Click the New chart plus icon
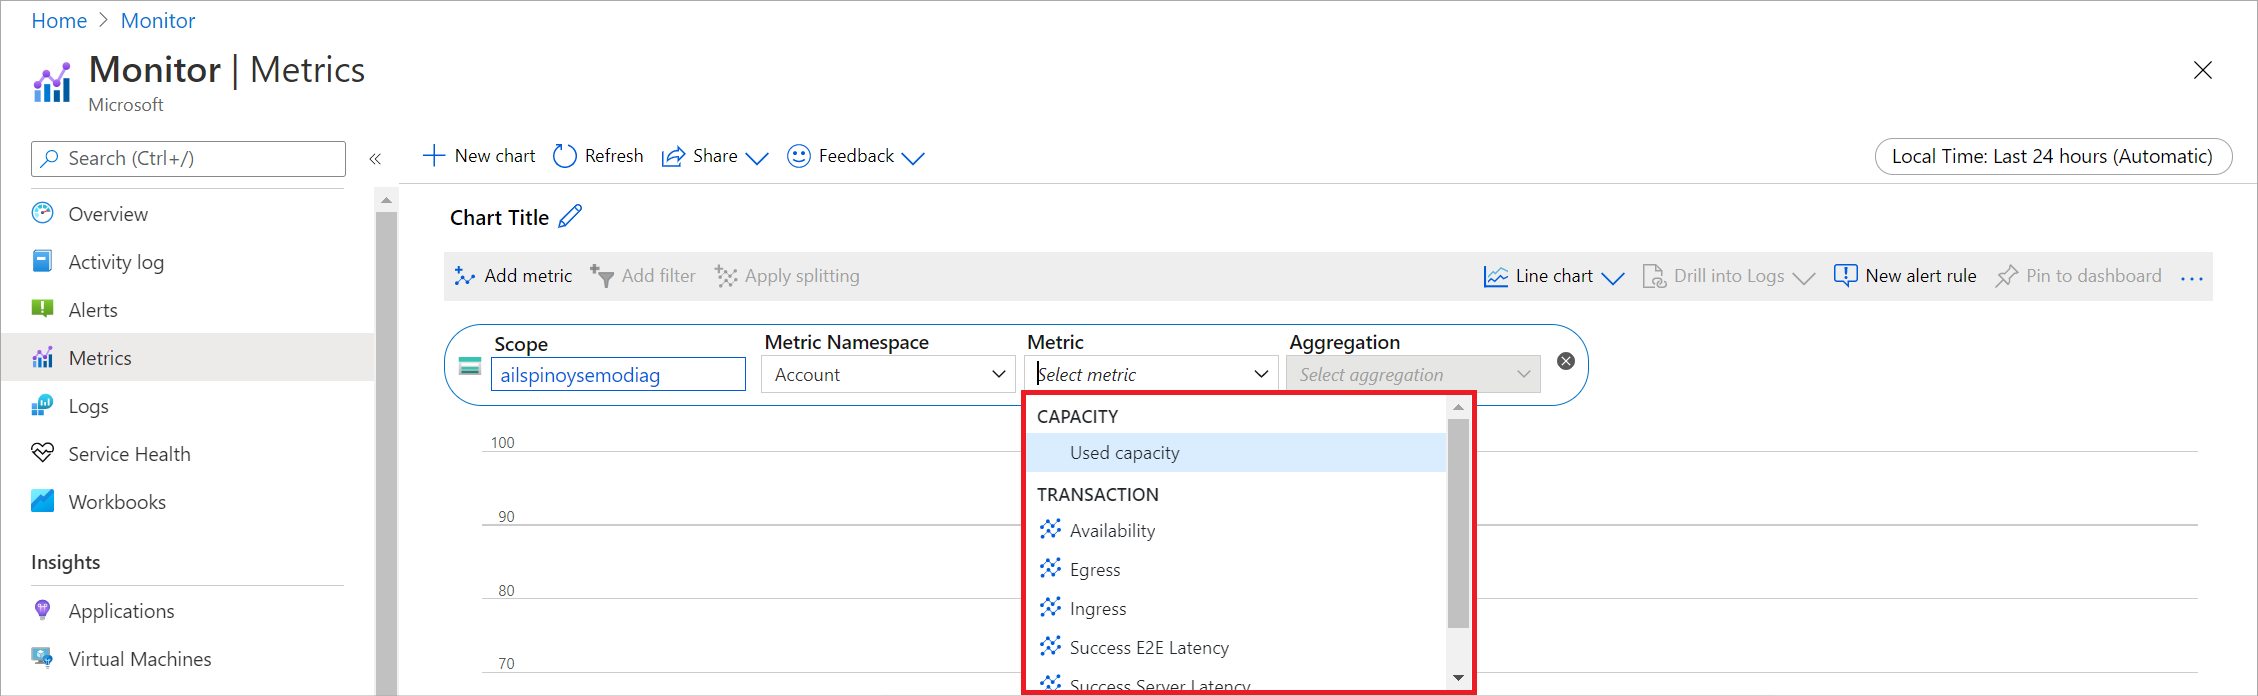This screenshot has width=2258, height=696. pos(433,156)
